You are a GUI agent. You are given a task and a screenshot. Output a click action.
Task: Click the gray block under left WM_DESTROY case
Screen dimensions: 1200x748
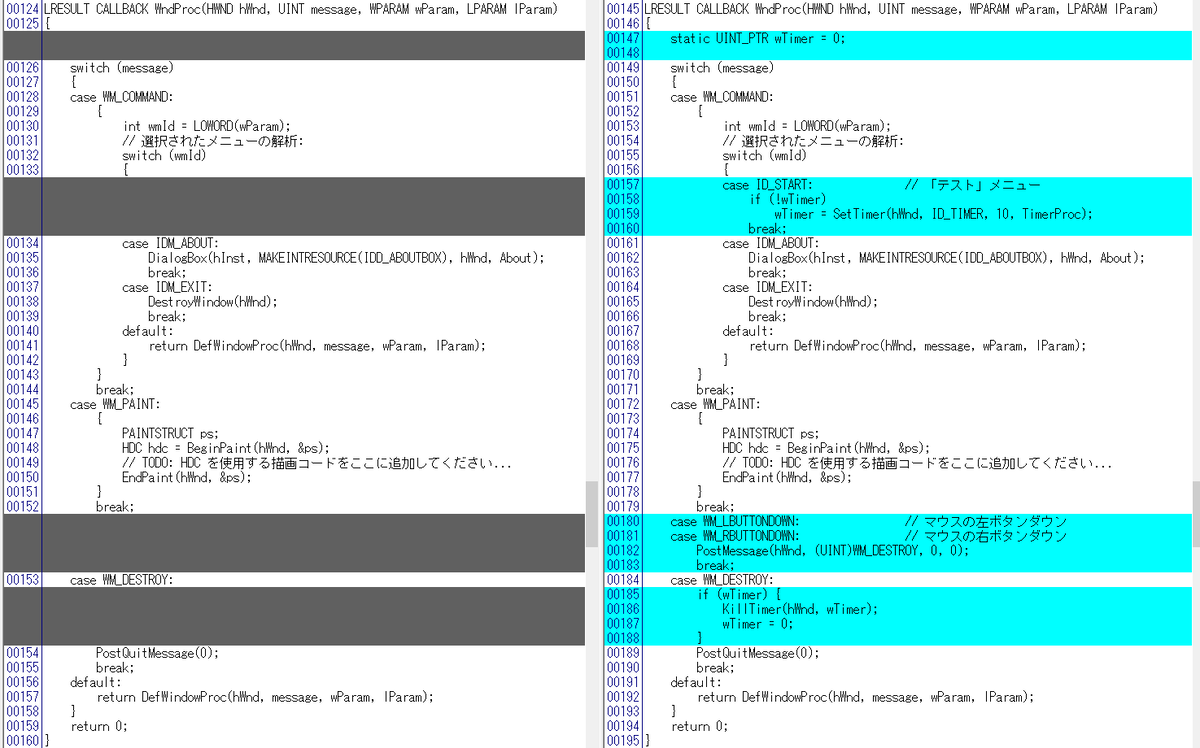(300, 615)
